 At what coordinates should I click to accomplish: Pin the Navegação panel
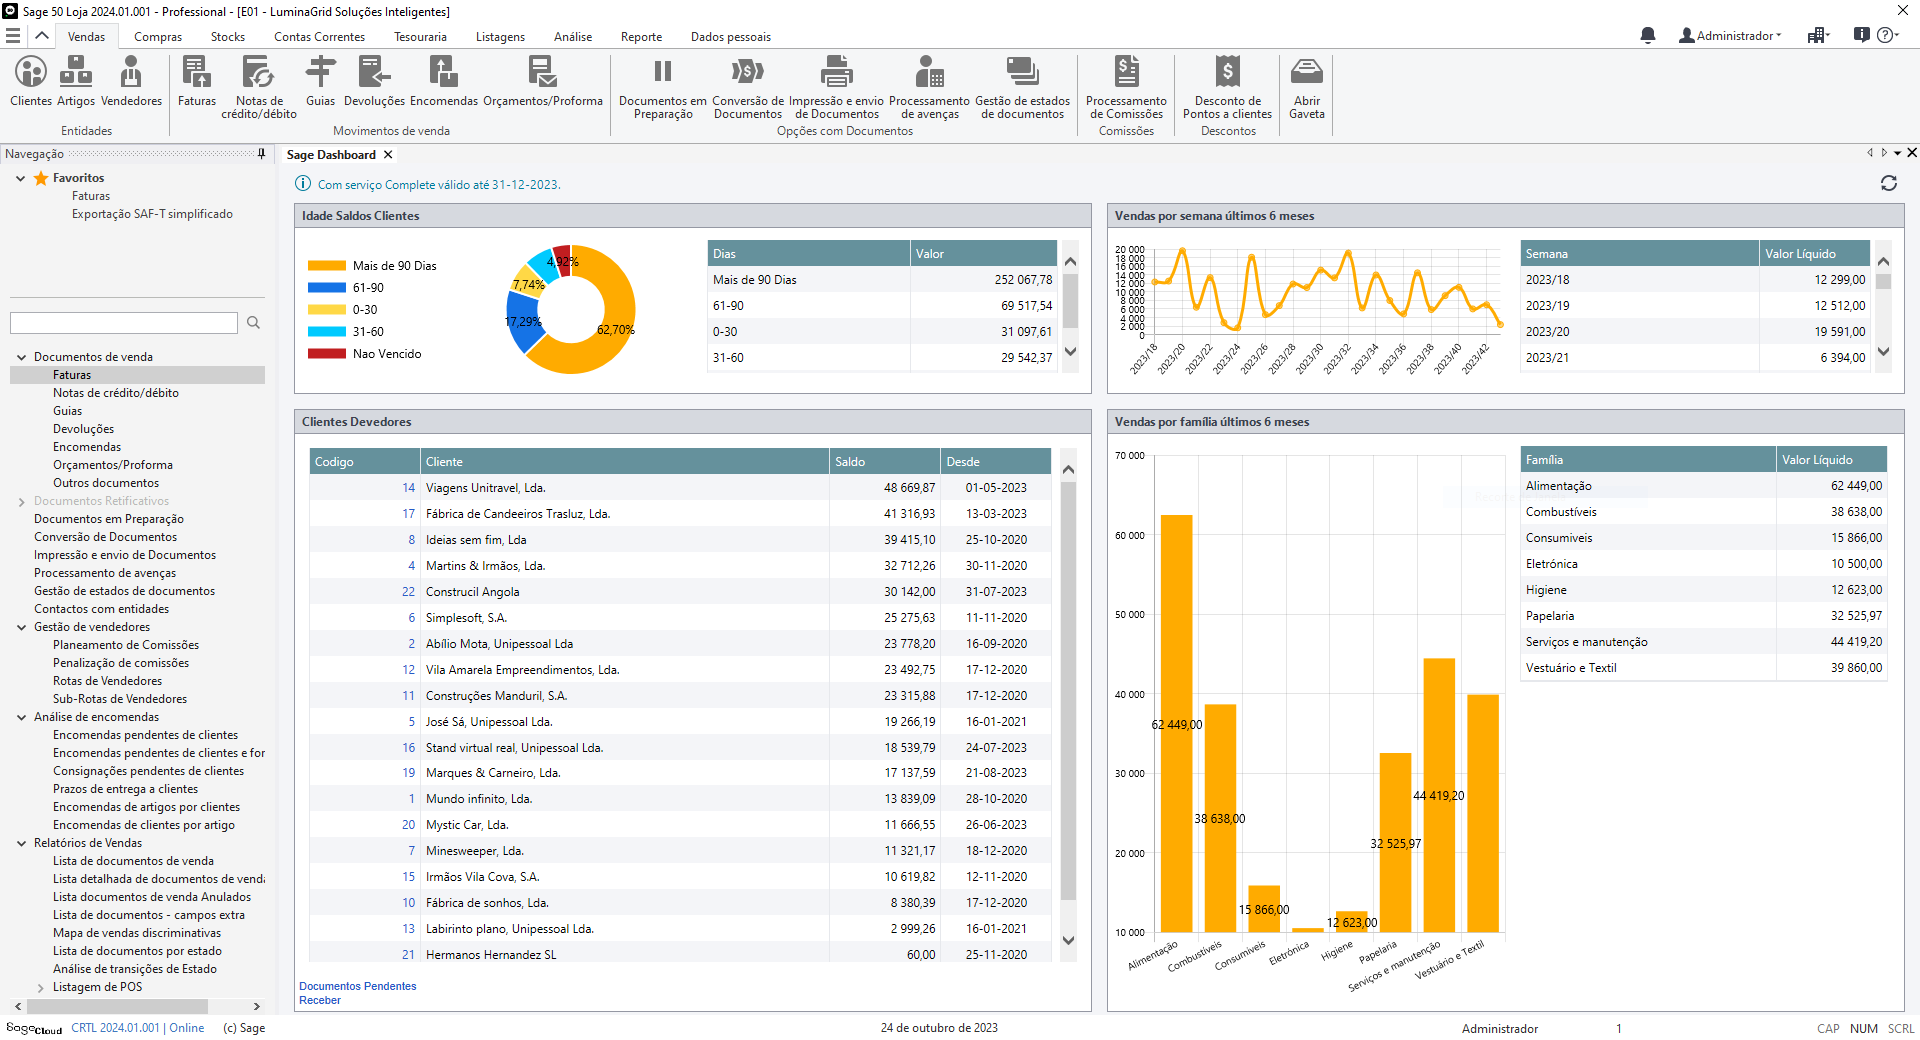click(x=261, y=154)
